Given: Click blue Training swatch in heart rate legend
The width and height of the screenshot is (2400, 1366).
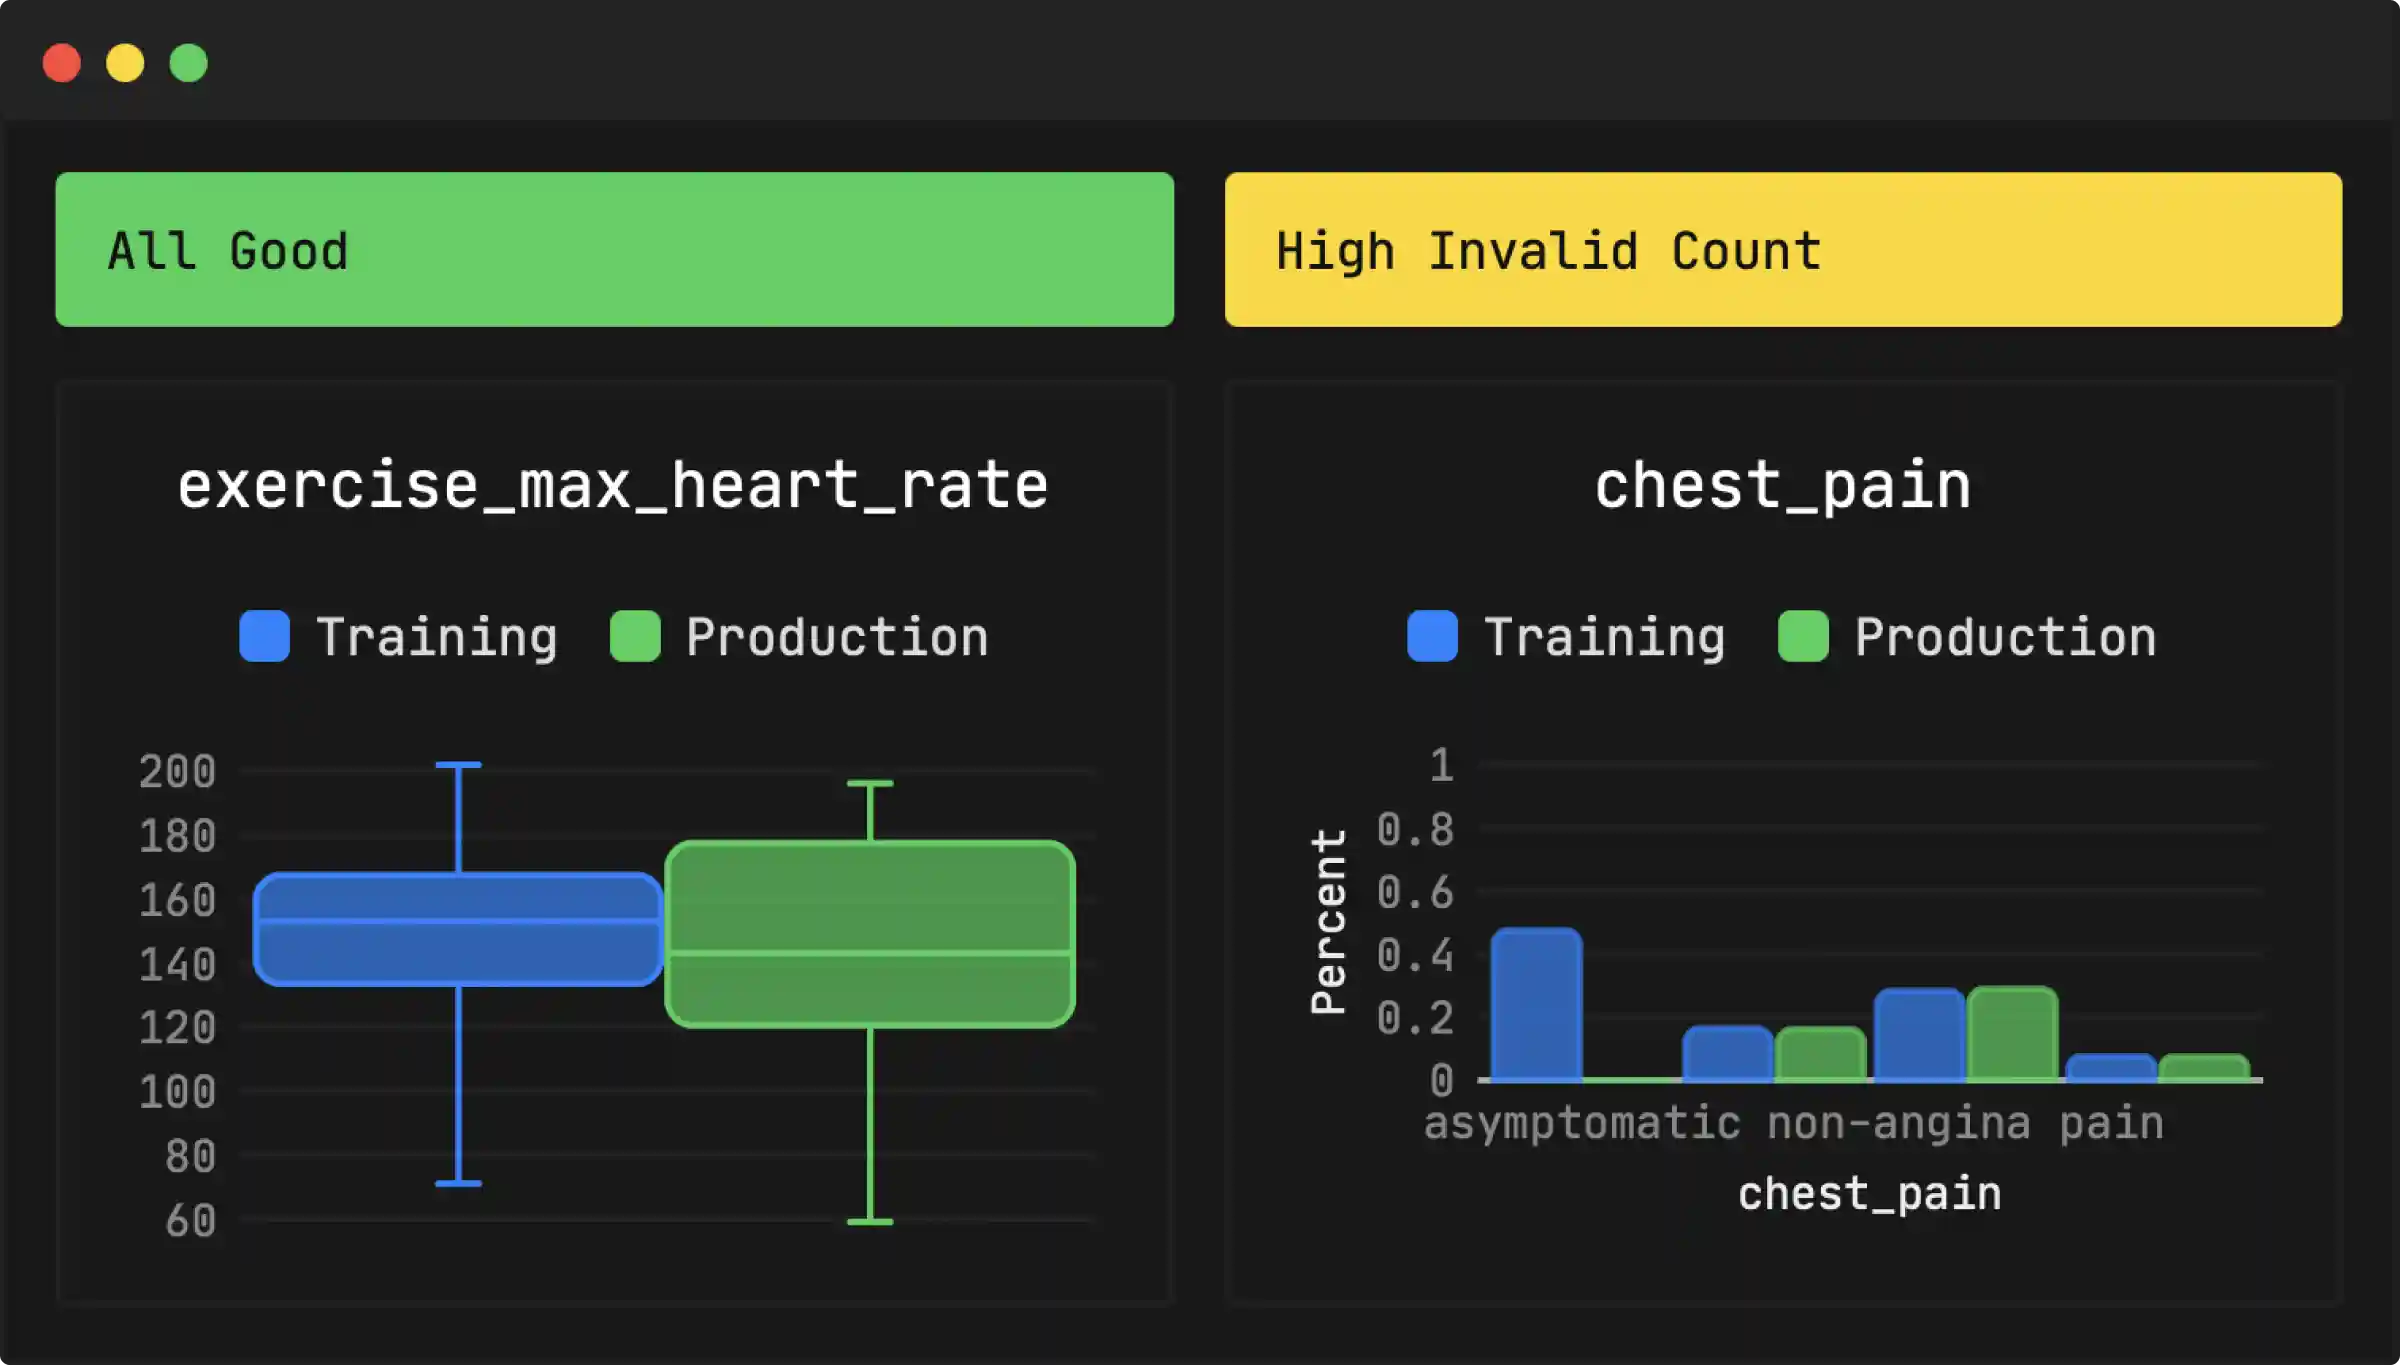Looking at the screenshot, I should [265, 637].
